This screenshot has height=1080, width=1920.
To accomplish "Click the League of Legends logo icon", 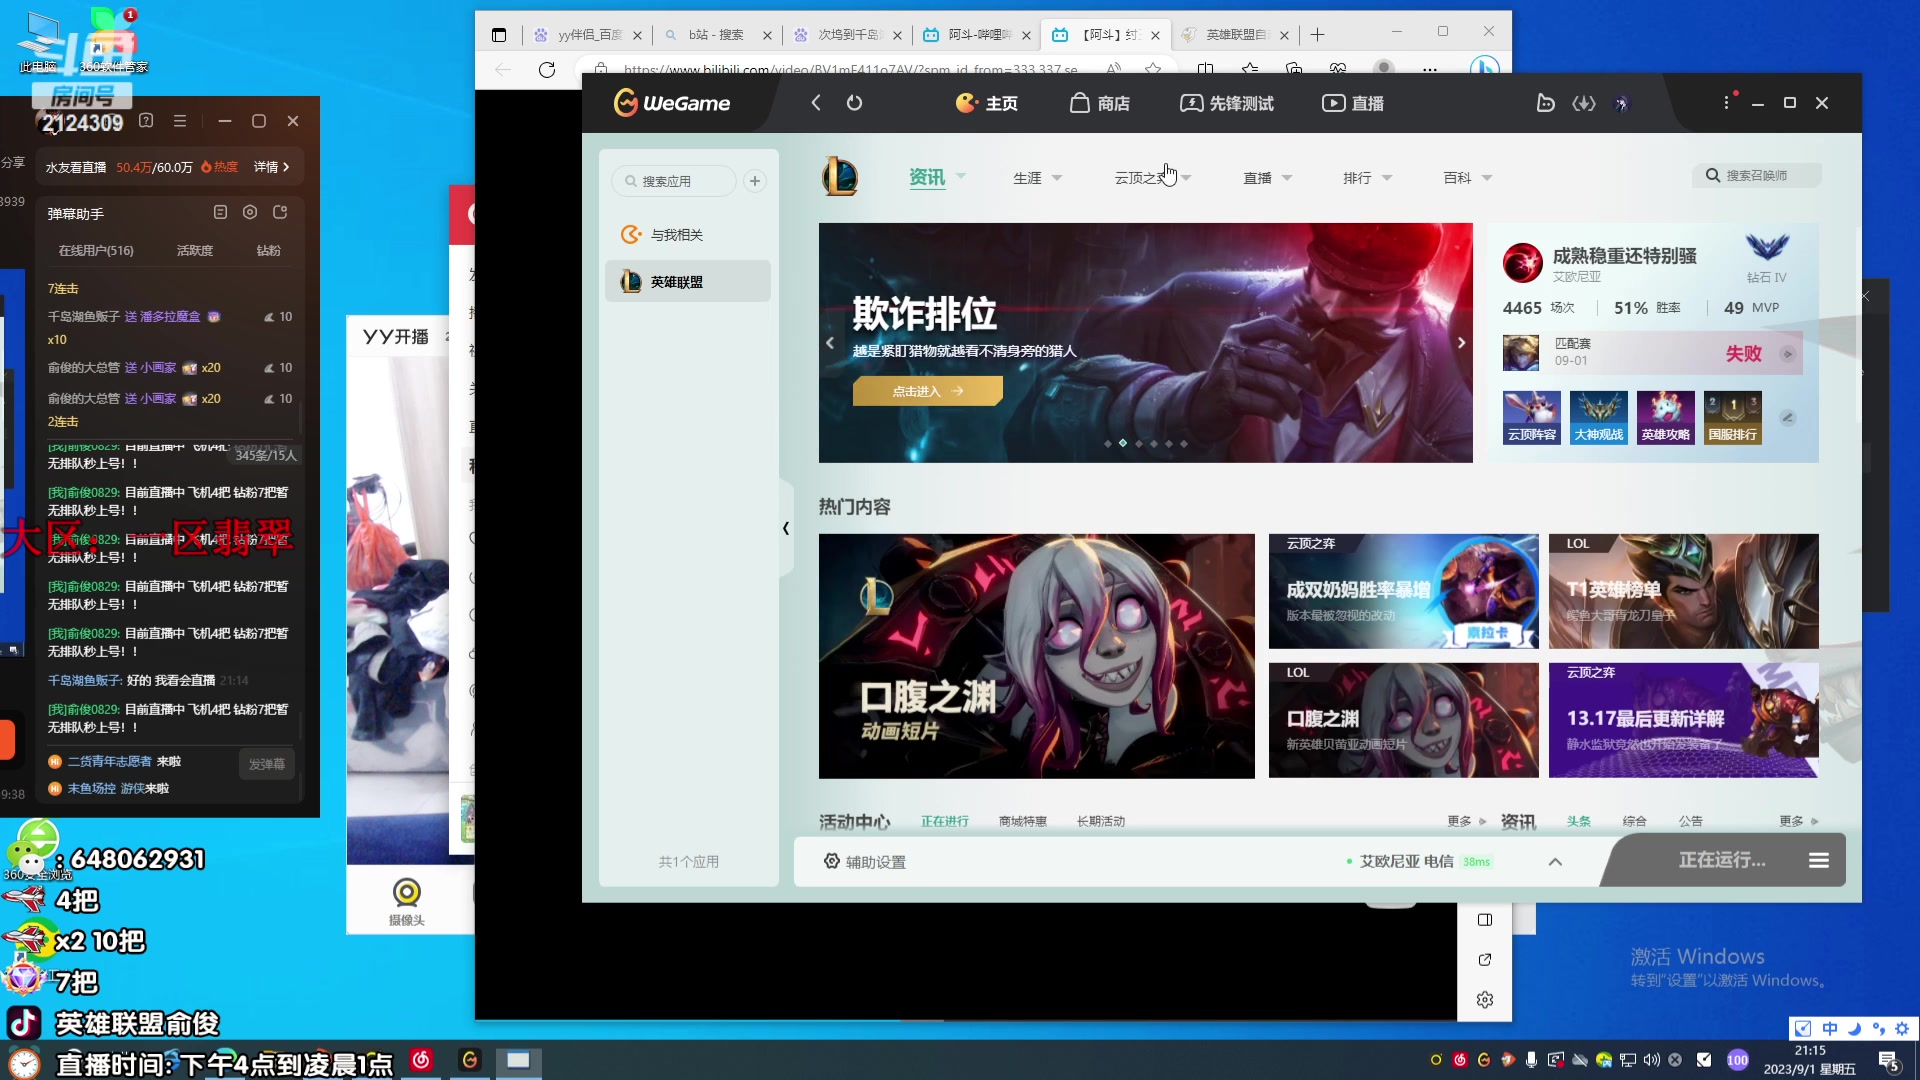I will [x=840, y=177].
